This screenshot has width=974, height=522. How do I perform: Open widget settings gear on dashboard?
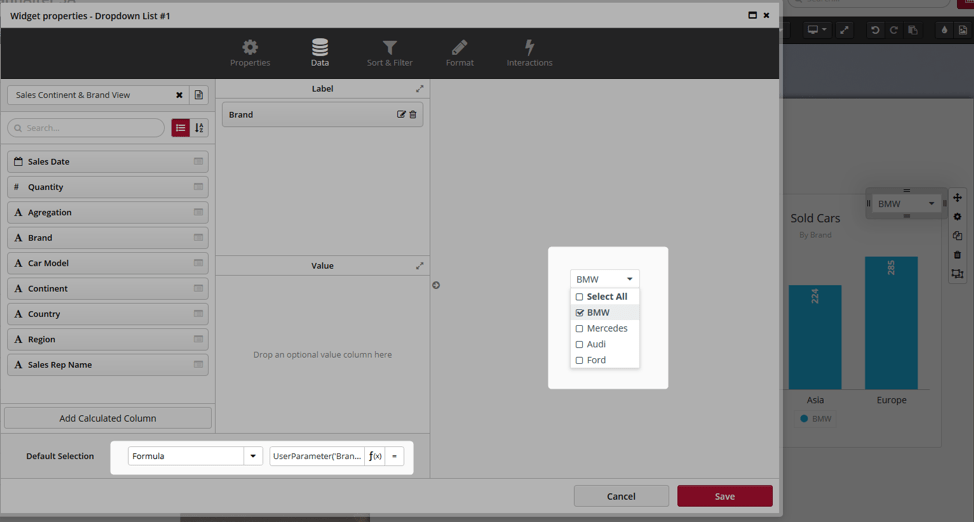click(x=957, y=217)
